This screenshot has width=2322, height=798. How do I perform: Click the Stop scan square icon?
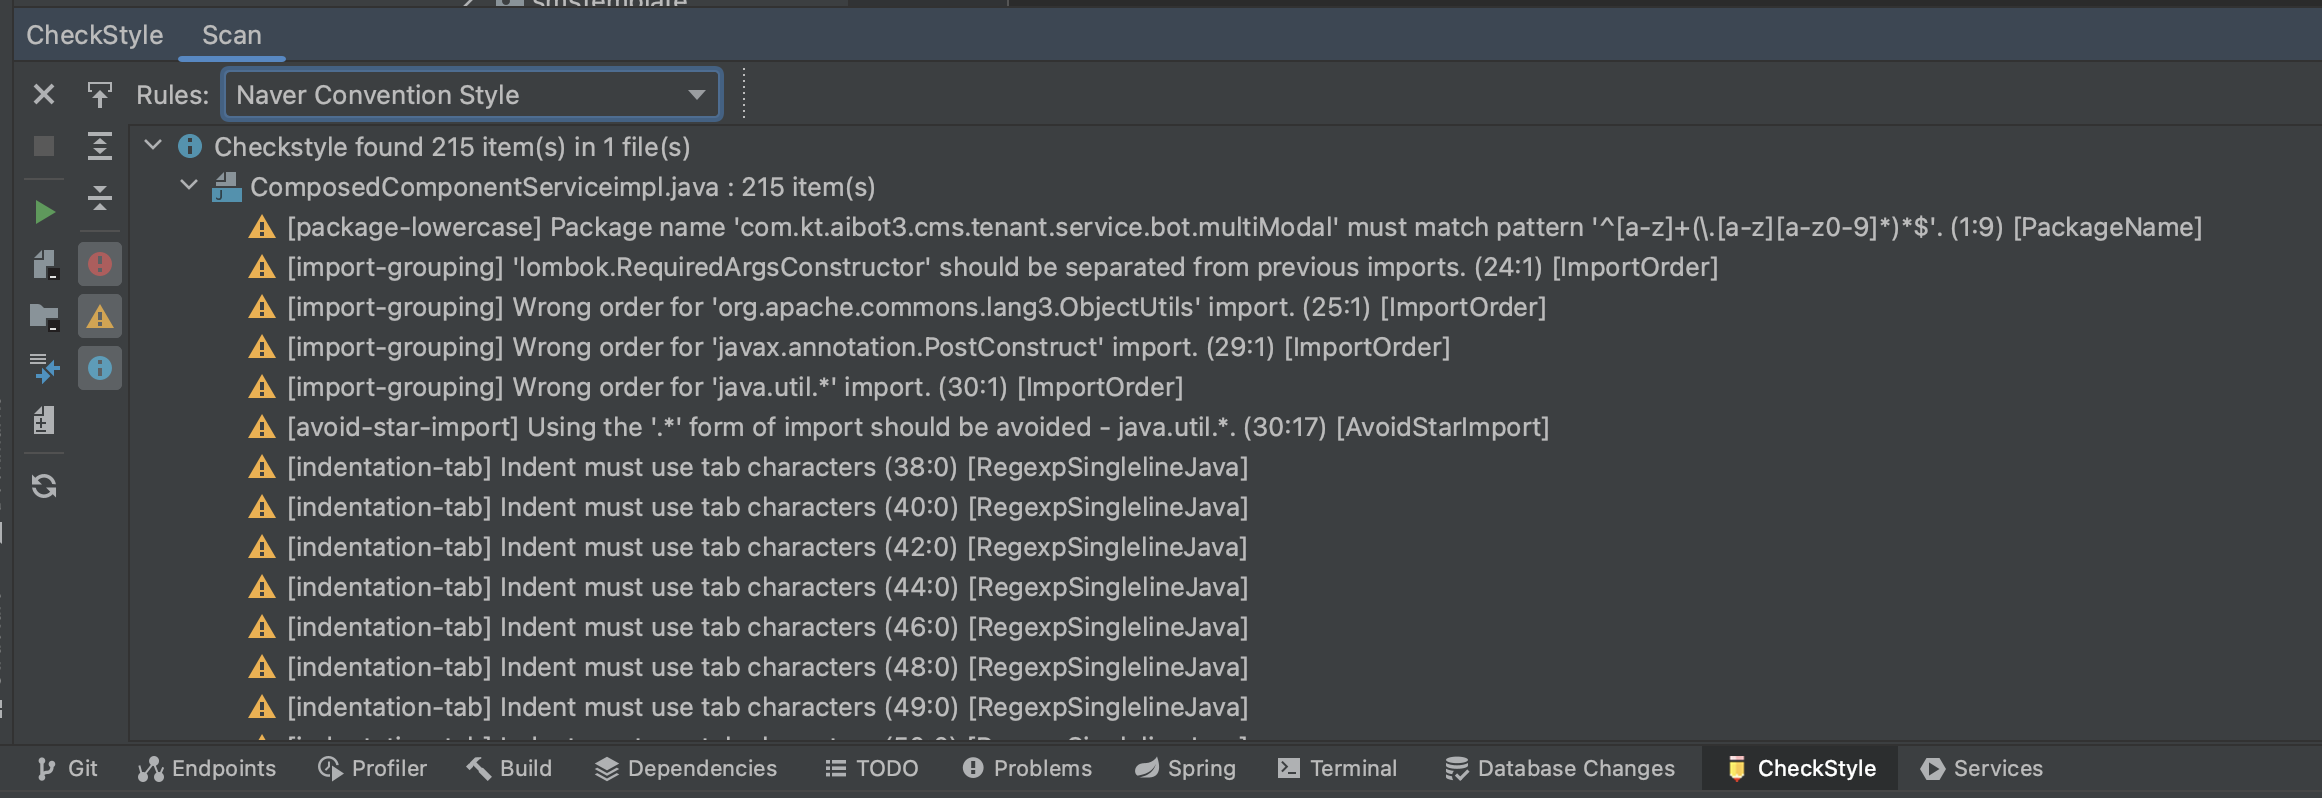click(x=44, y=146)
